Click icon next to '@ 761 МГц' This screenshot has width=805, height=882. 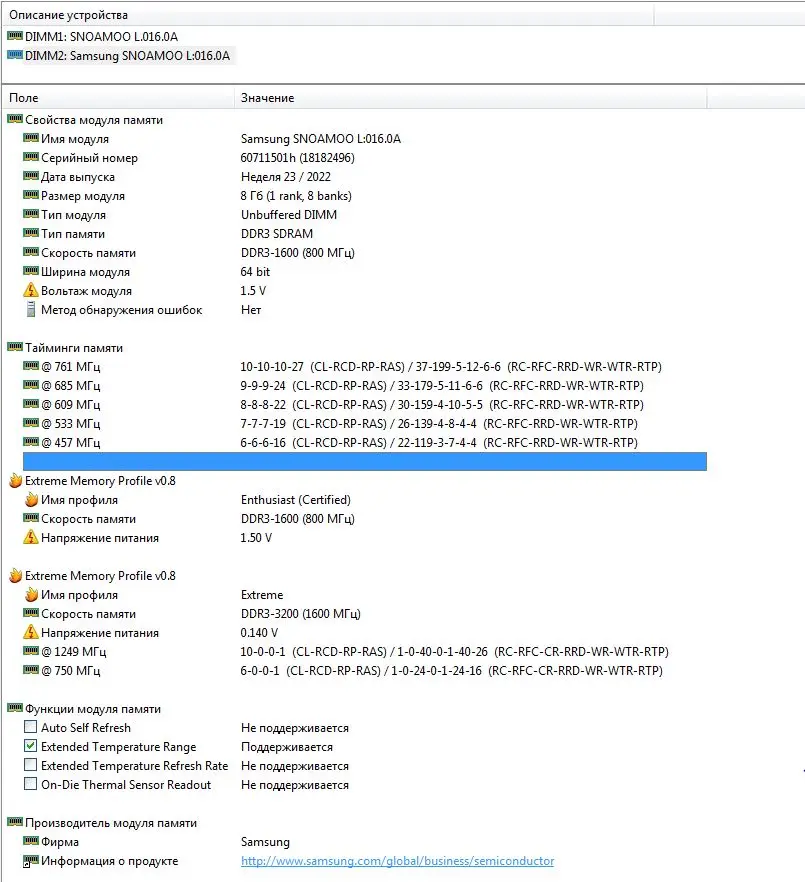coord(30,366)
